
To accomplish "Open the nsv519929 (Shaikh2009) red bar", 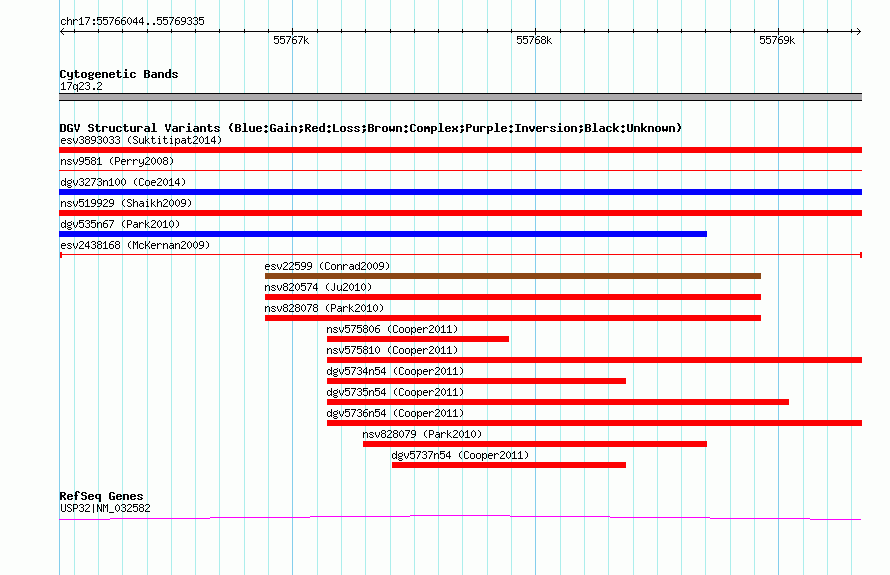I will (460, 213).
